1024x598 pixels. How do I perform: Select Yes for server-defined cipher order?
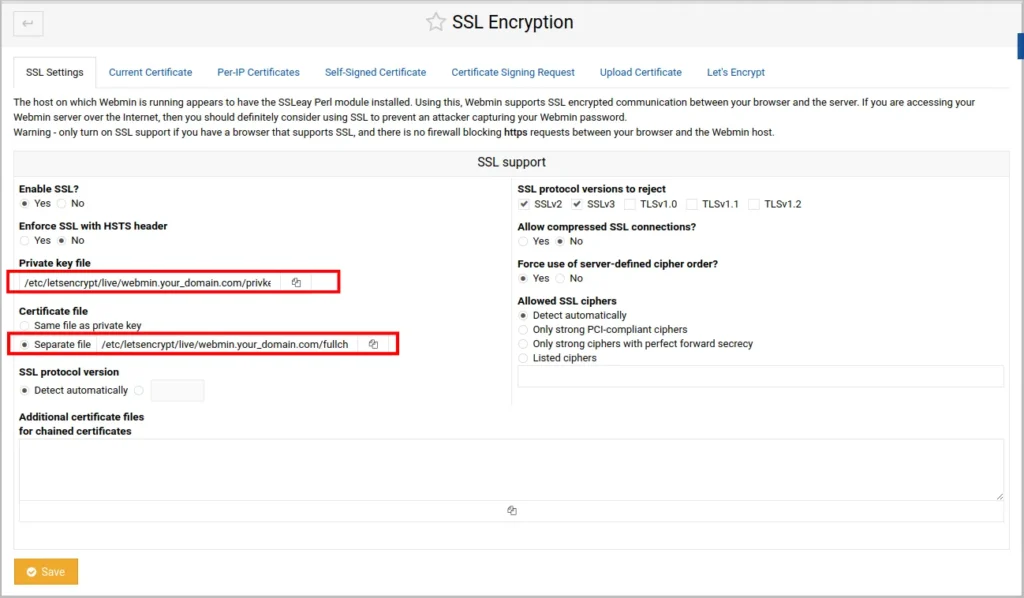coord(523,279)
